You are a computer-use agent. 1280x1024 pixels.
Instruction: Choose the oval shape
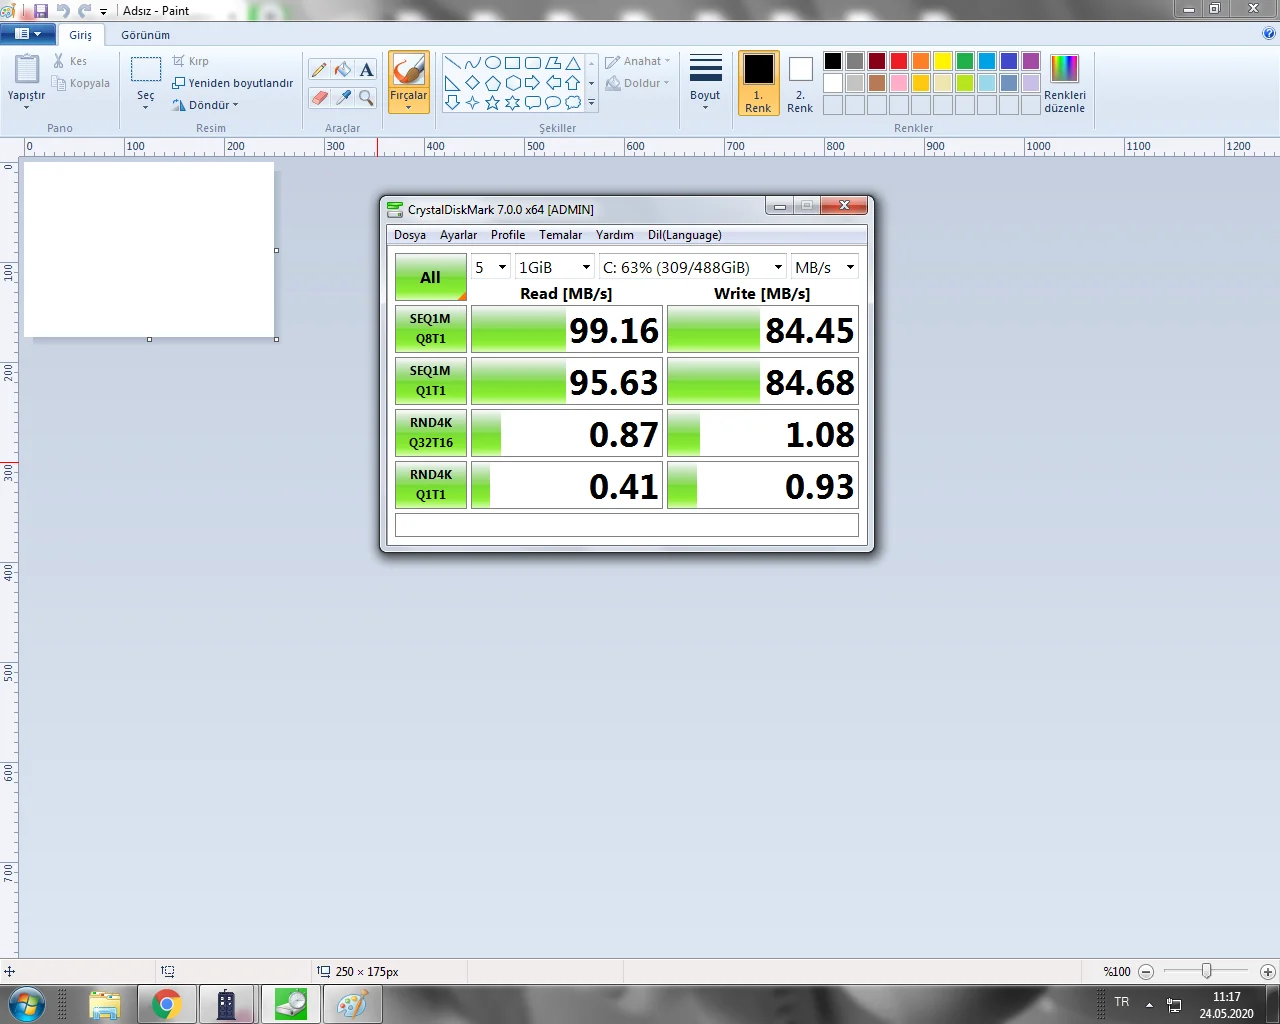point(492,63)
